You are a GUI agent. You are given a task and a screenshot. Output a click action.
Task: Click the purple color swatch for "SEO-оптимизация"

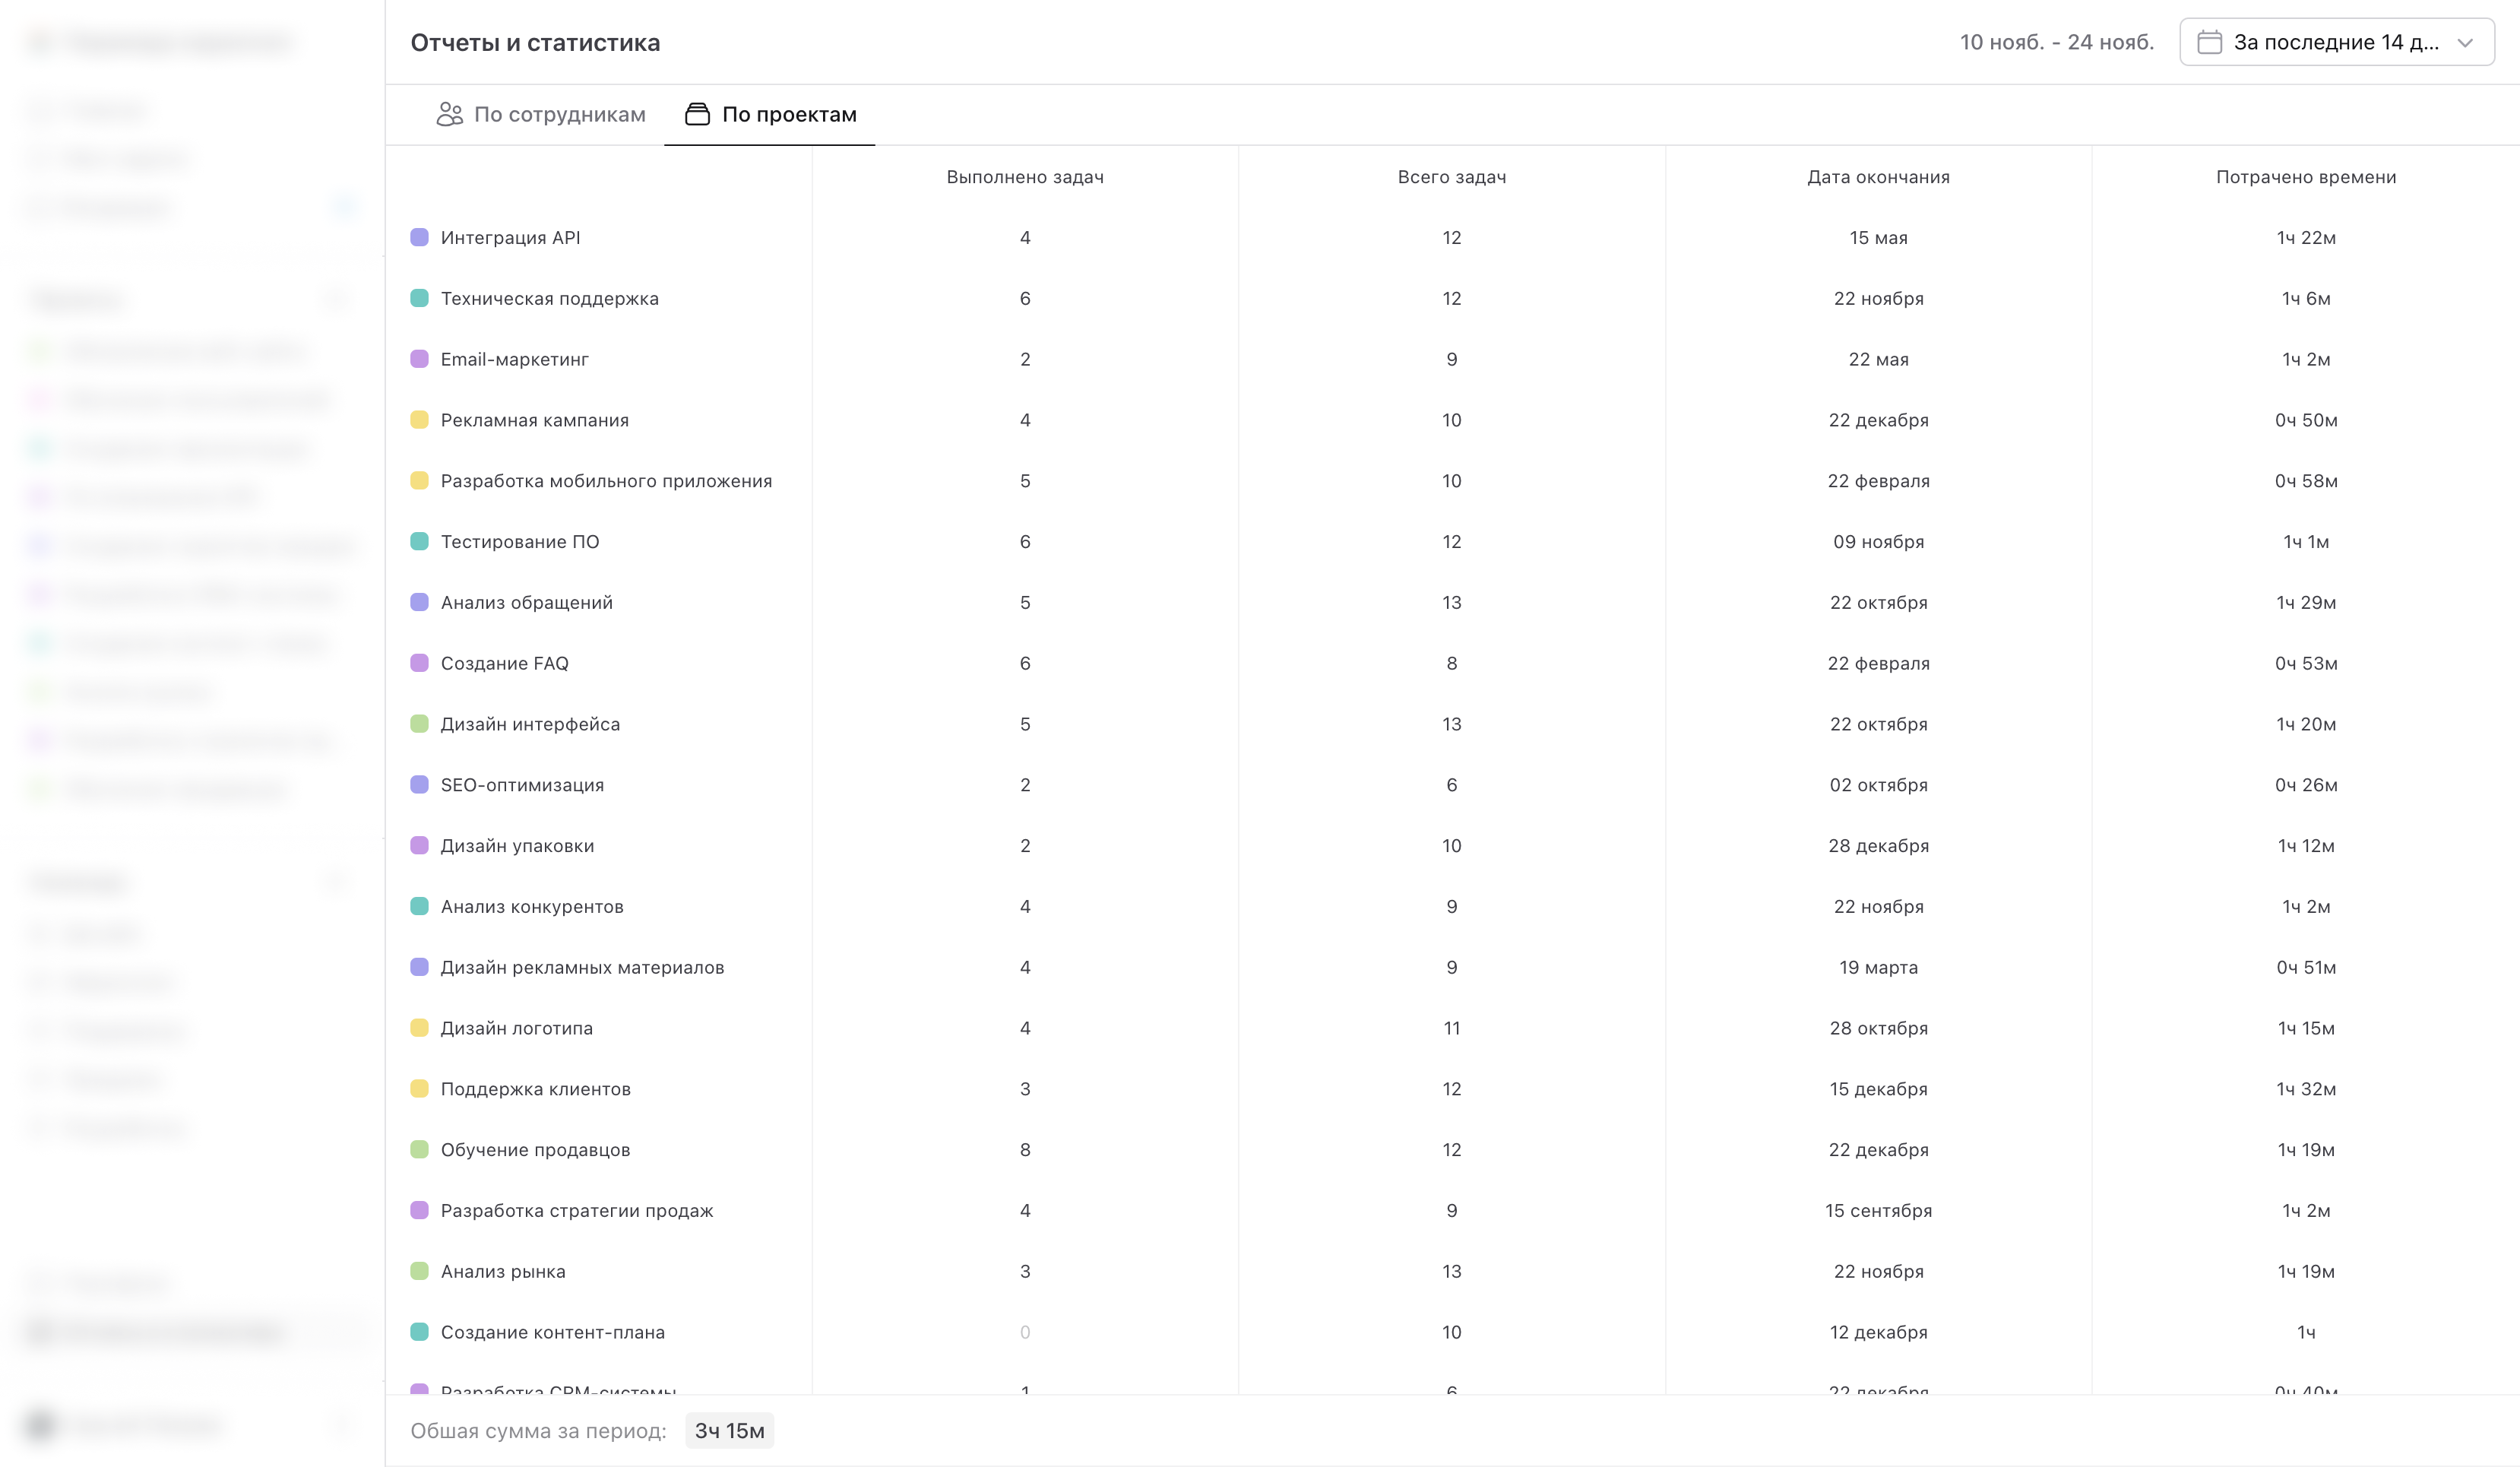pos(420,785)
